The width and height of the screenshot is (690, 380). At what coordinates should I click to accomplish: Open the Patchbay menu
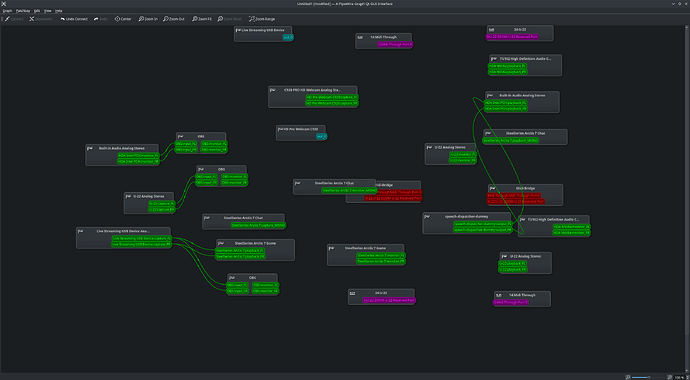click(23, 11)
